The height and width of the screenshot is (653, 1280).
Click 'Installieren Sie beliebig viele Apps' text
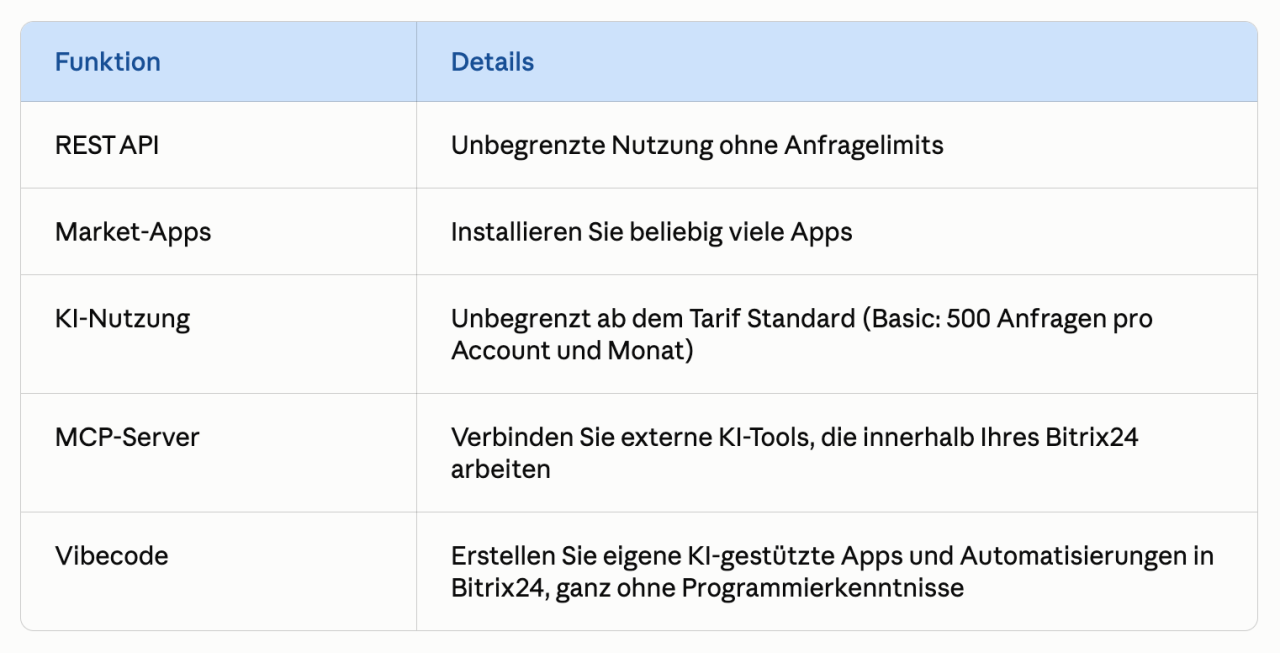[x=651, y=233]
